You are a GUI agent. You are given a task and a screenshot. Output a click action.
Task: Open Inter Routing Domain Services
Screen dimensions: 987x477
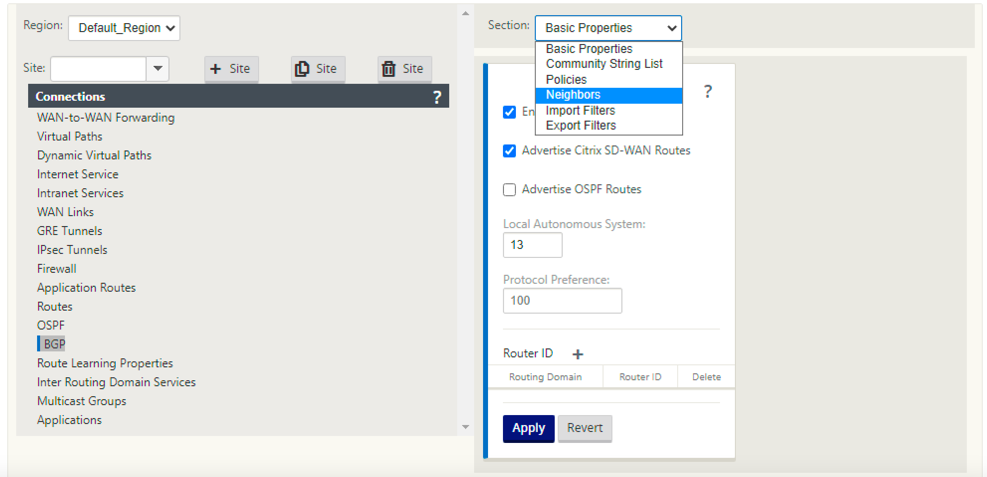click(116, 382)
